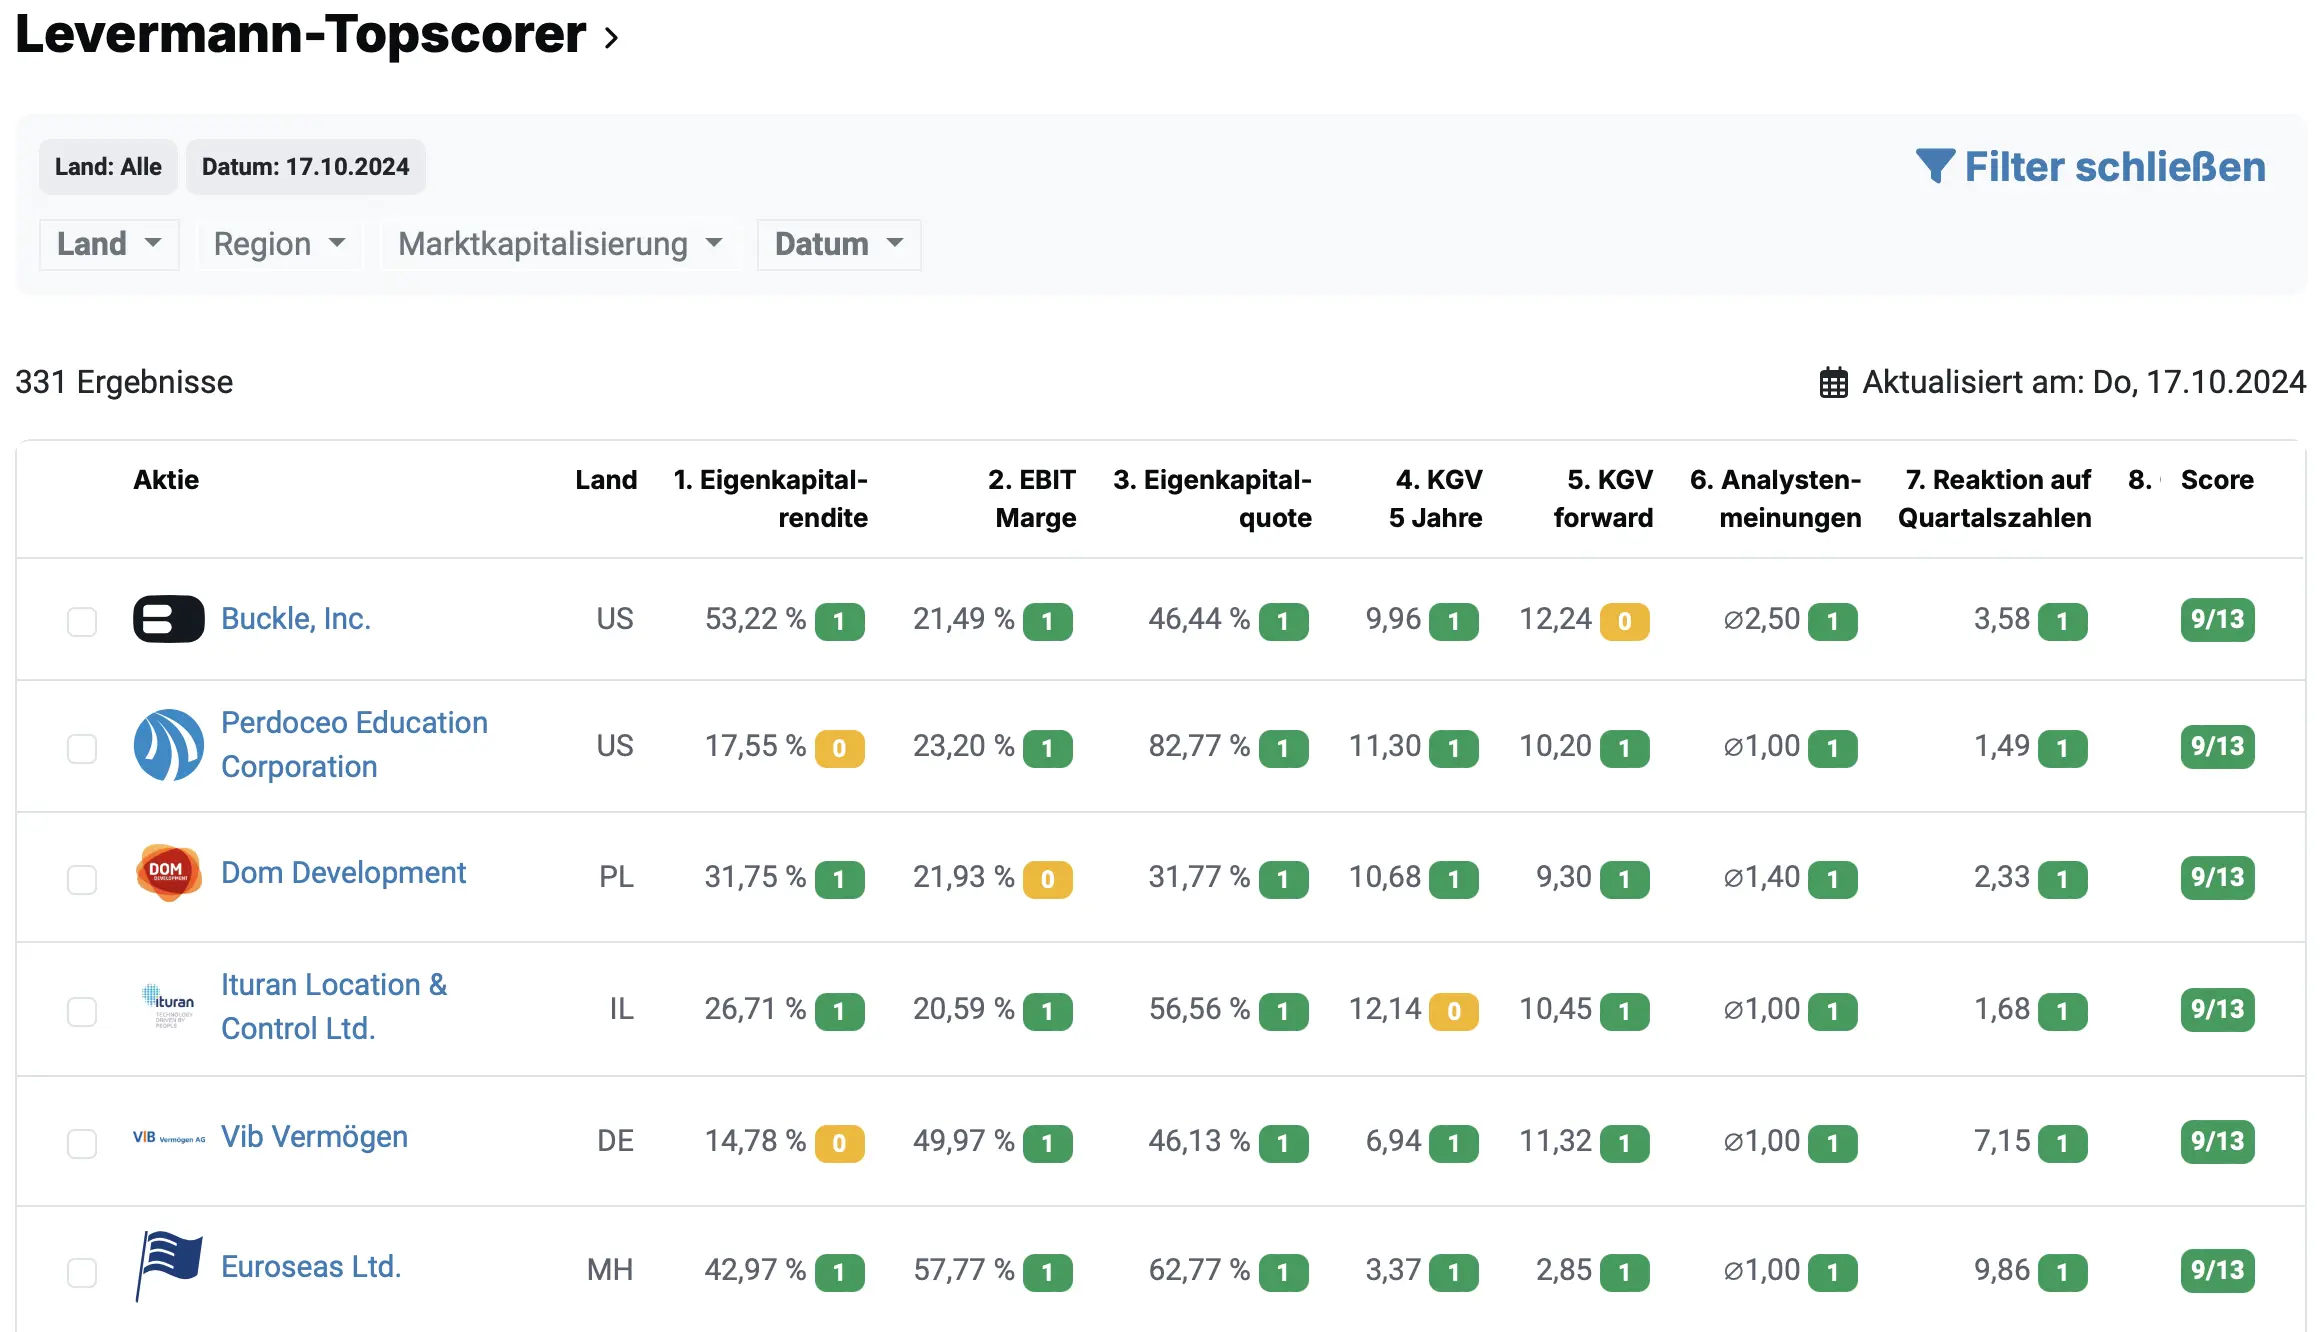Select the Dom Development row checkbox
The height and width of the screenshot is (1332, 2322).
[82, 880]
